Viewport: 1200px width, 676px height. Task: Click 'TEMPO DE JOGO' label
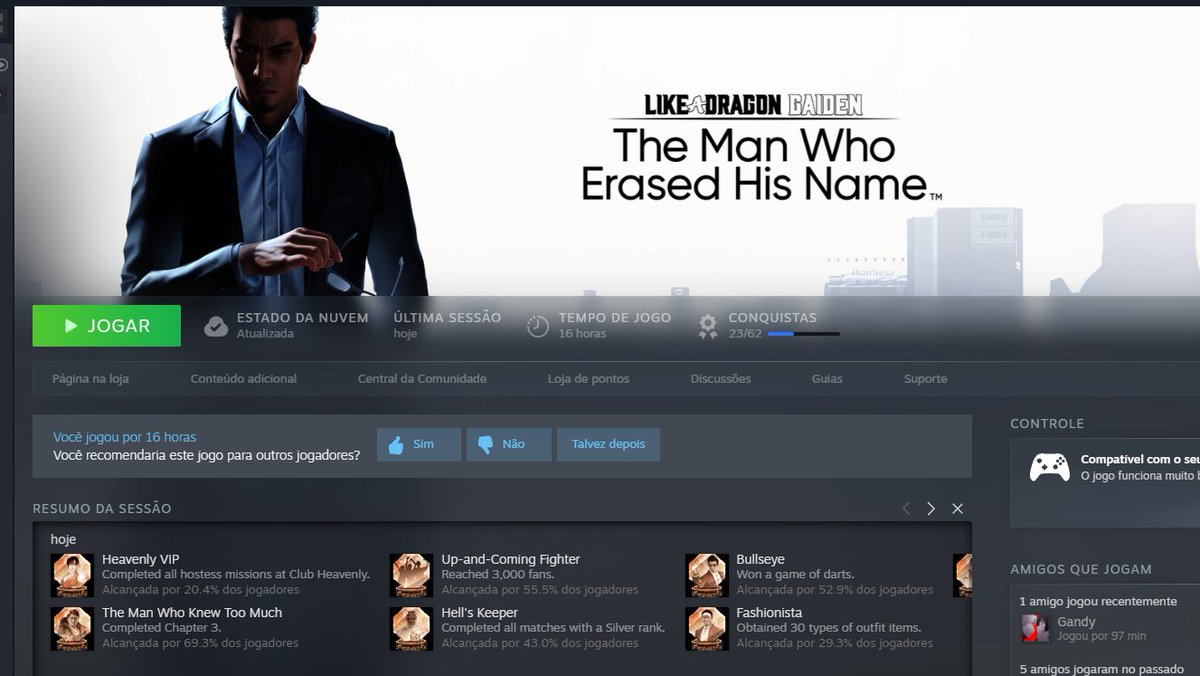(615, 318)
